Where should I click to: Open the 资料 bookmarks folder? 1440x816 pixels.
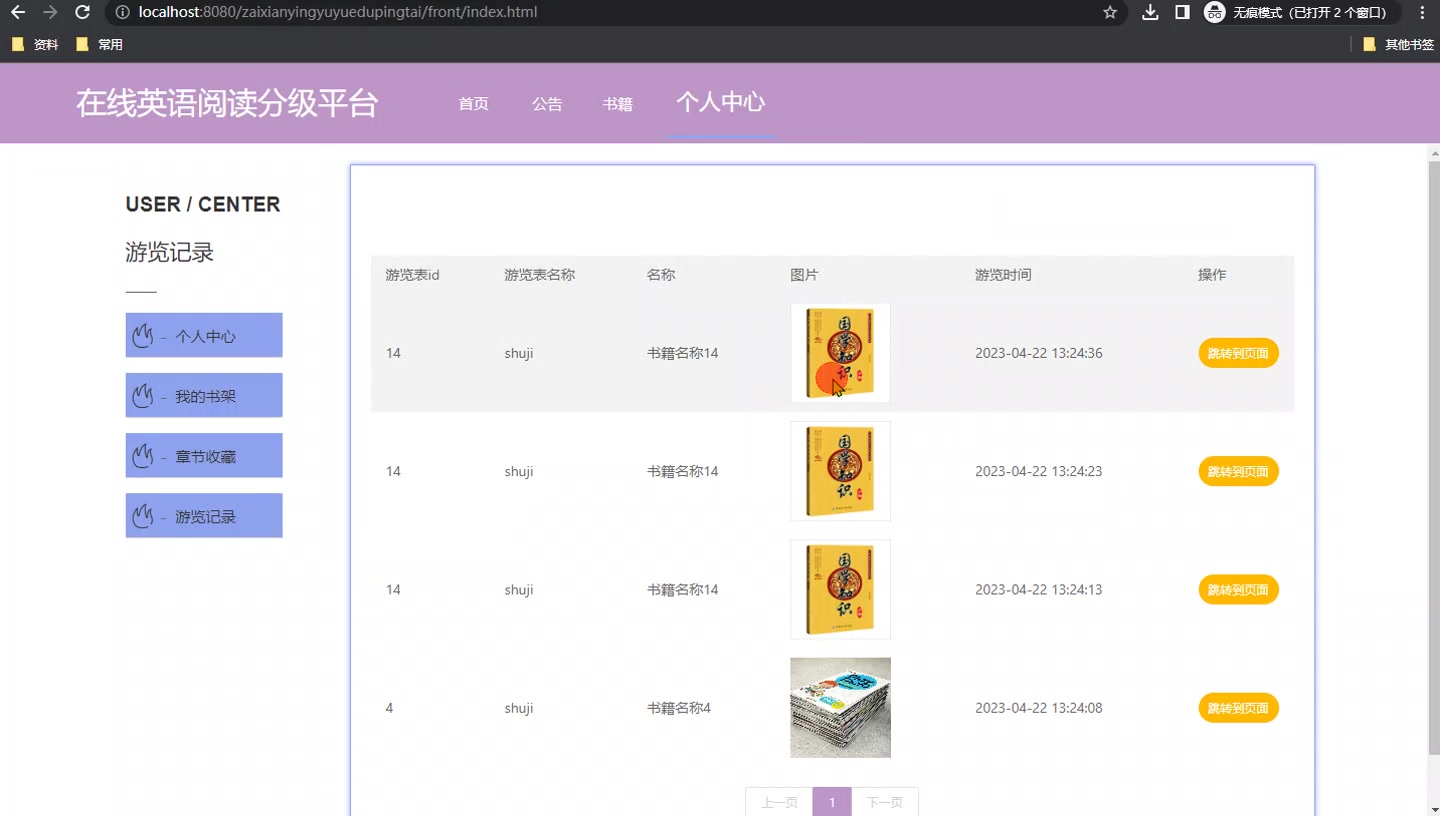click(x=34, y=44)
